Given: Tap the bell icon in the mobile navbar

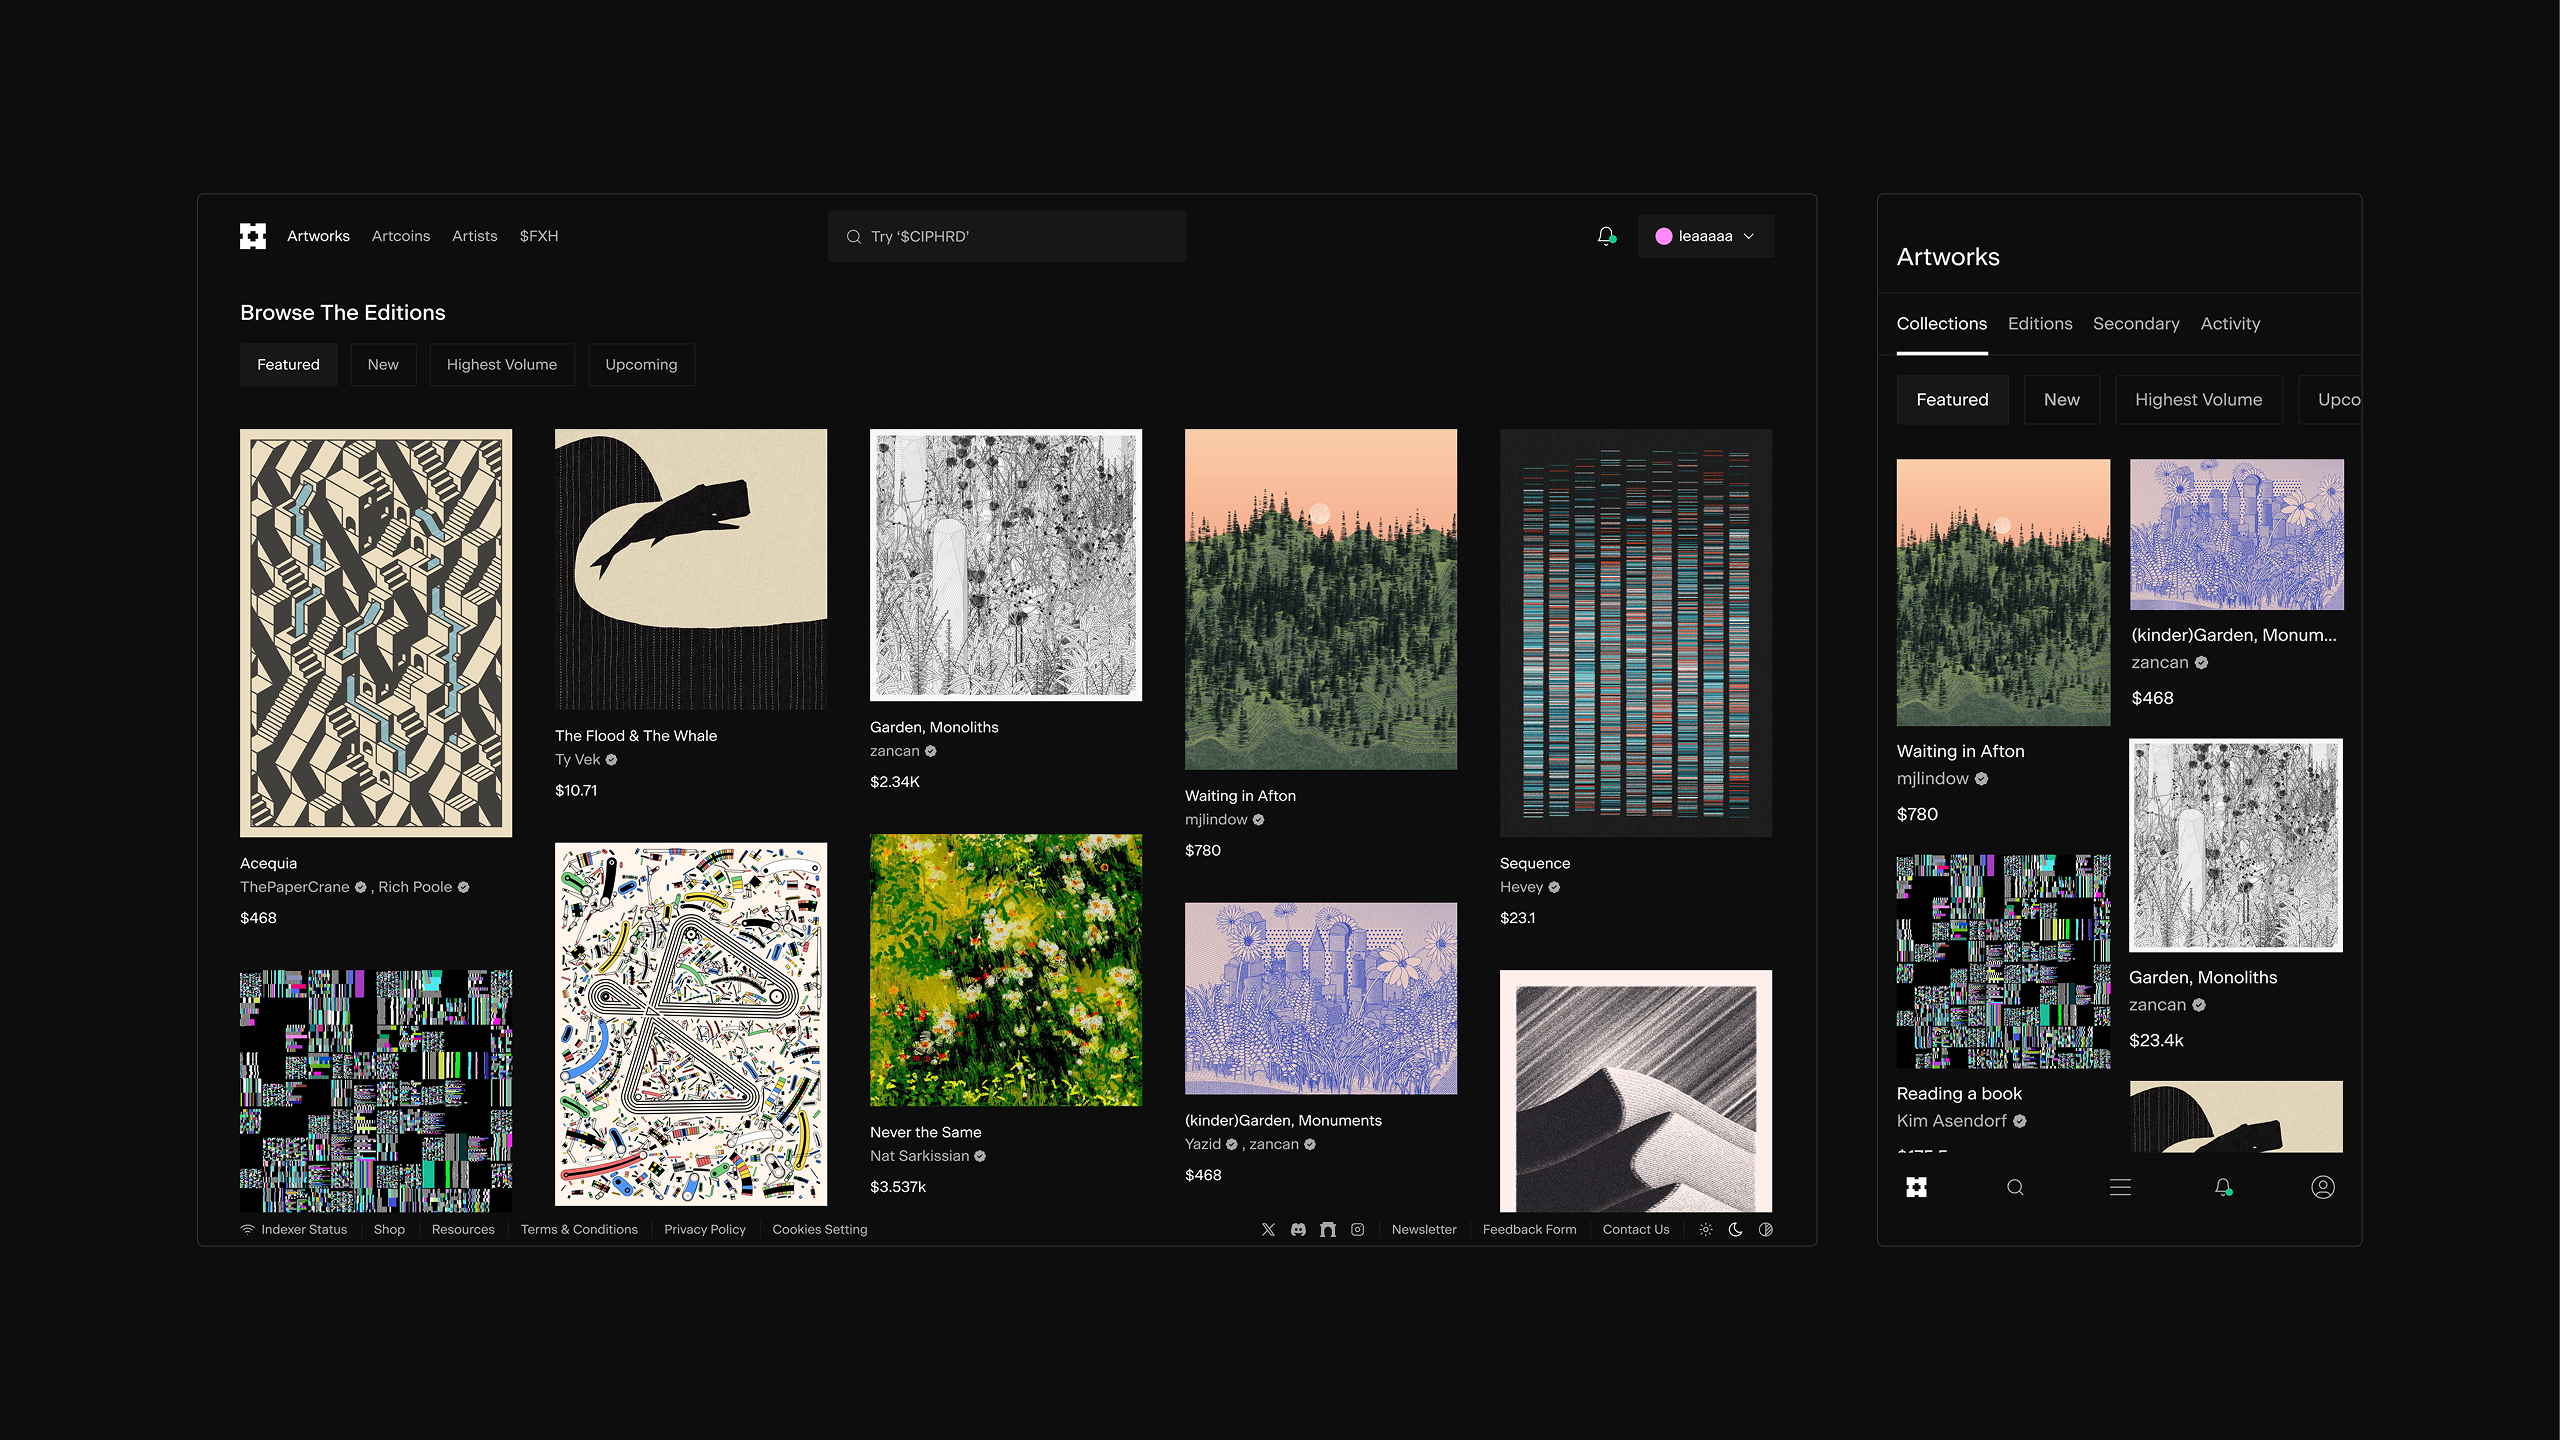Looking at the screenshot, I should (2222, 1187).
